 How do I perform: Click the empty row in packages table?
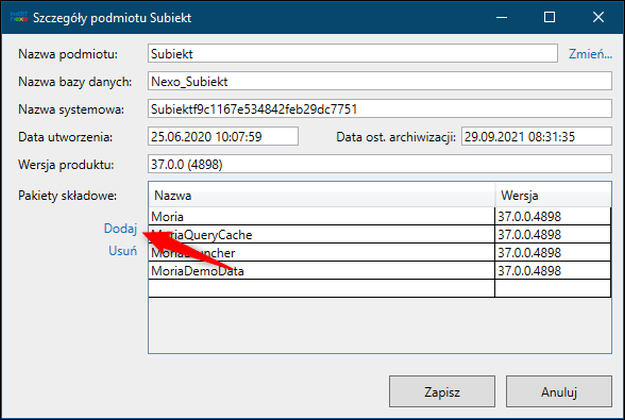coord(321,288)
